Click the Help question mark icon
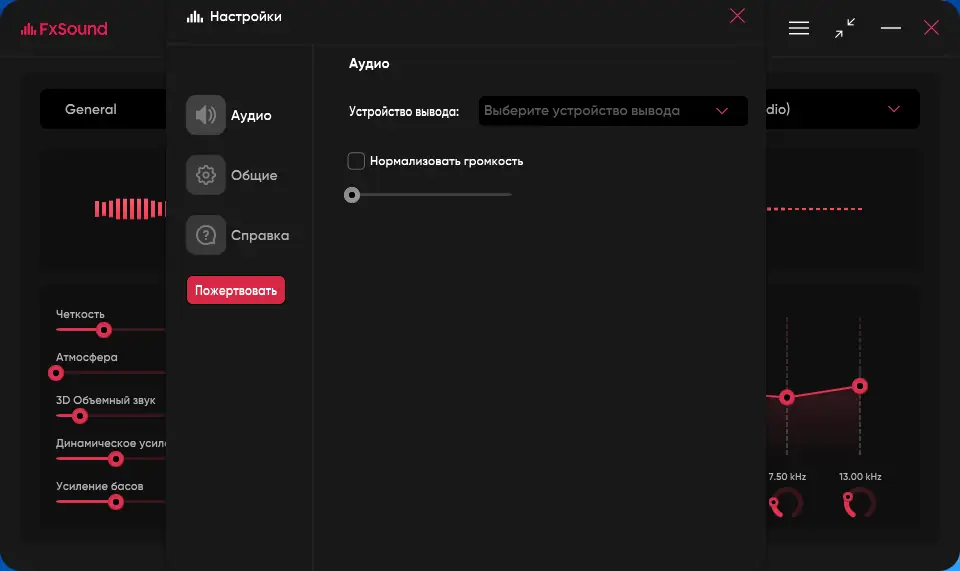960x571 pixels. (206, 235)
